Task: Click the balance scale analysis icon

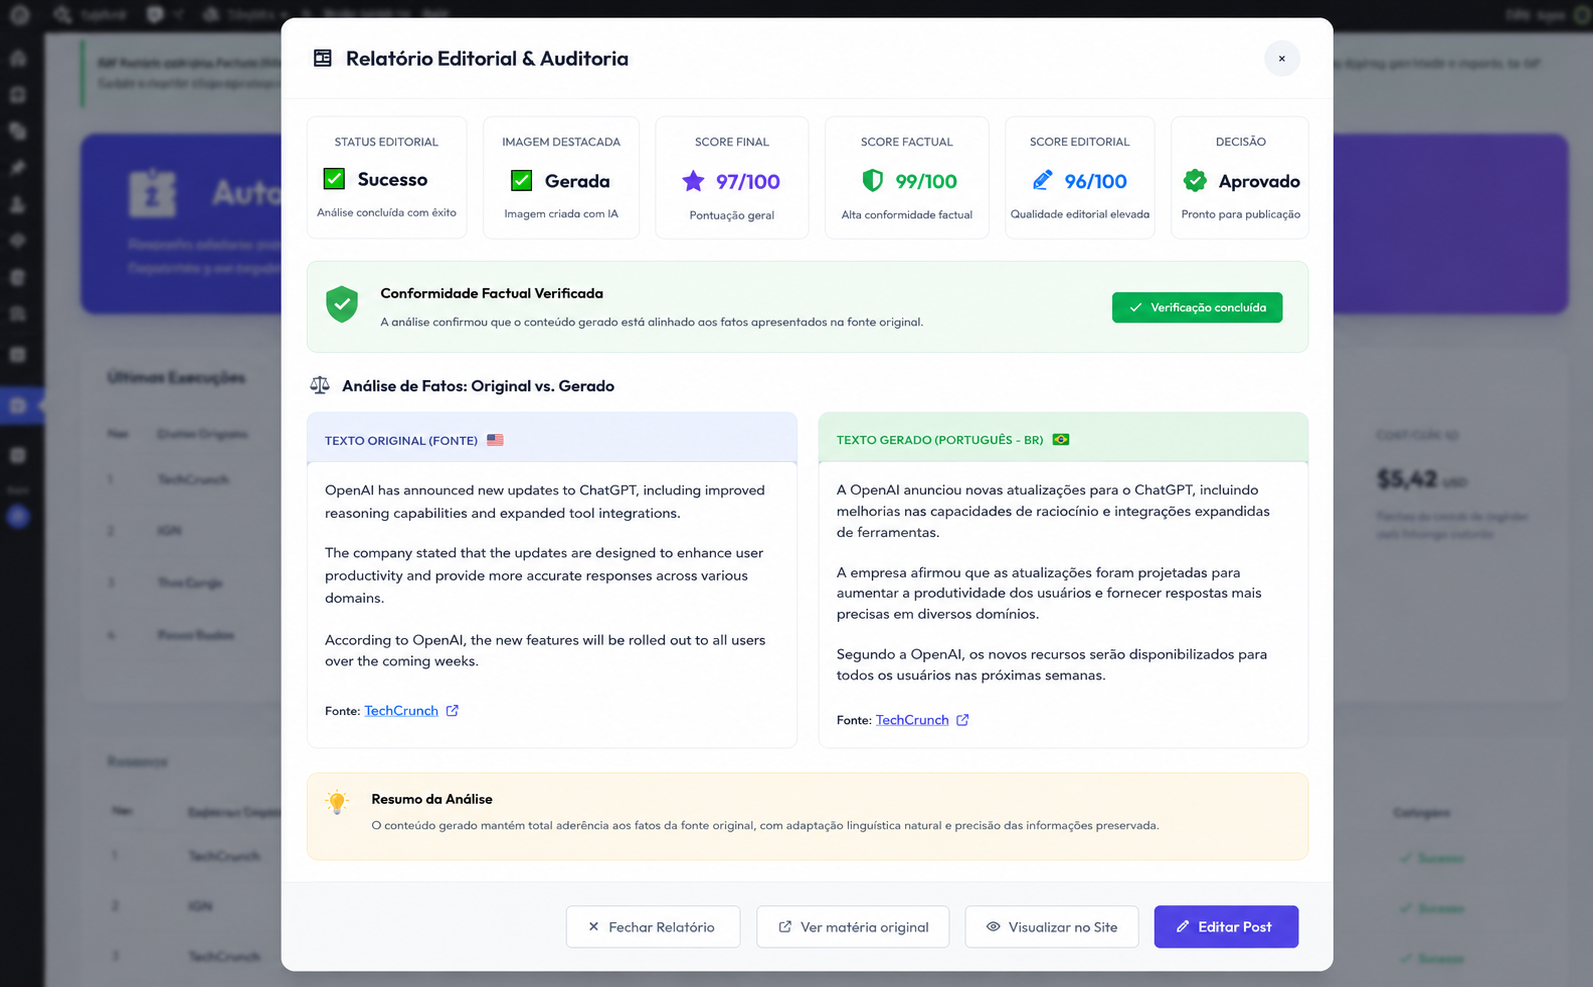Action: click(x=320, y=385)
